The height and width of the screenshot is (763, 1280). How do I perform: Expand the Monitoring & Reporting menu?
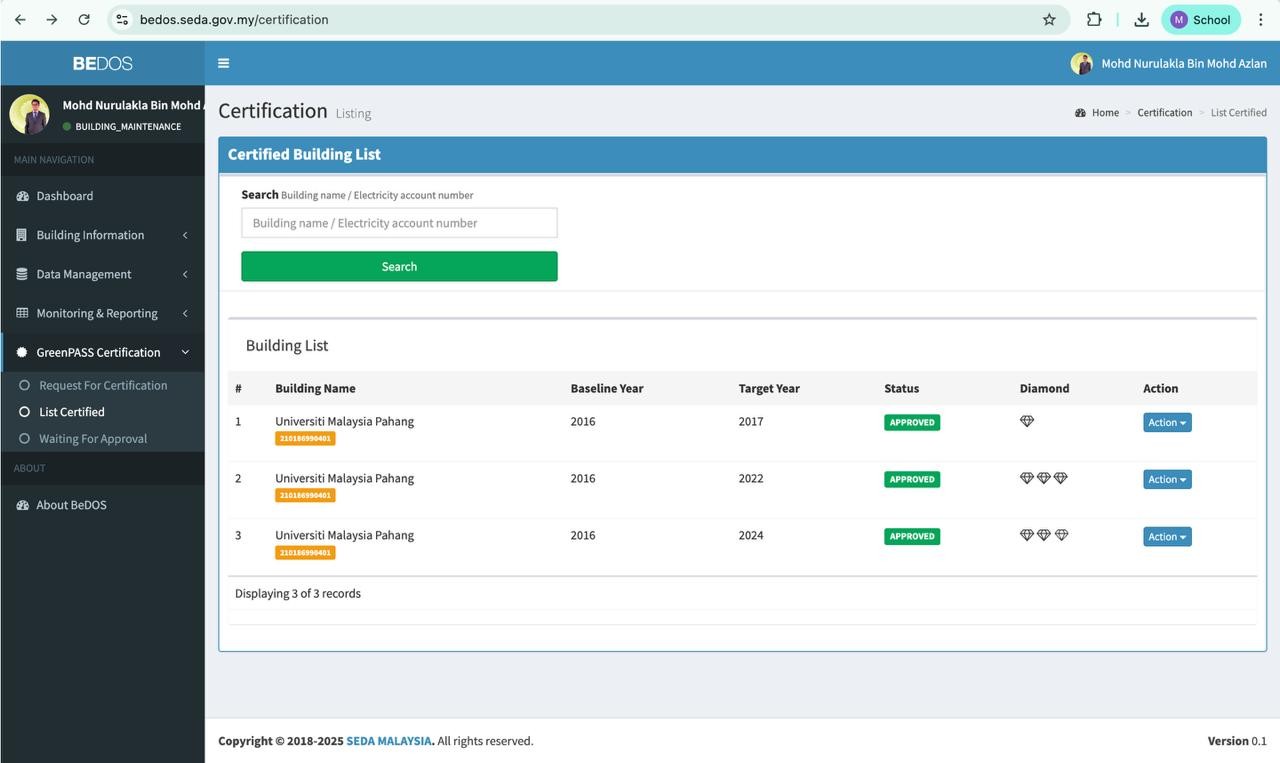point(102,313)
